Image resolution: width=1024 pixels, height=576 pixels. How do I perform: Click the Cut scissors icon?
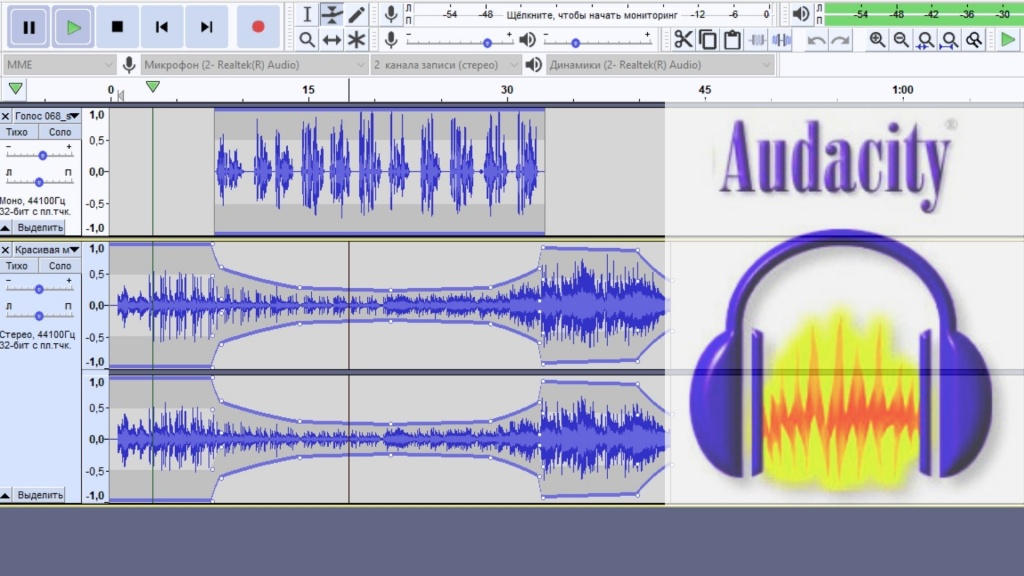(x=683, y=40)
